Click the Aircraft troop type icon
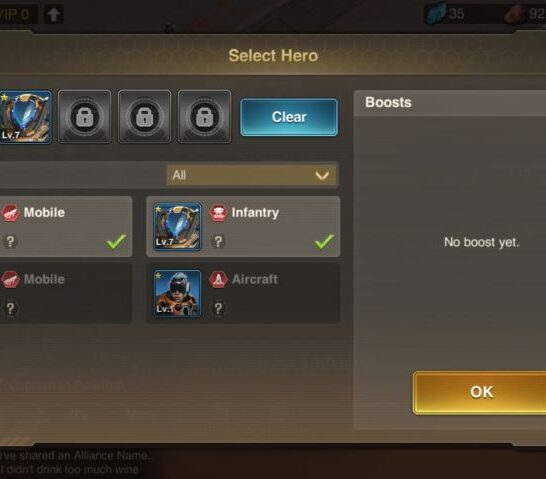The width and height of the screenshot is (546, 479). coord(218,280)
